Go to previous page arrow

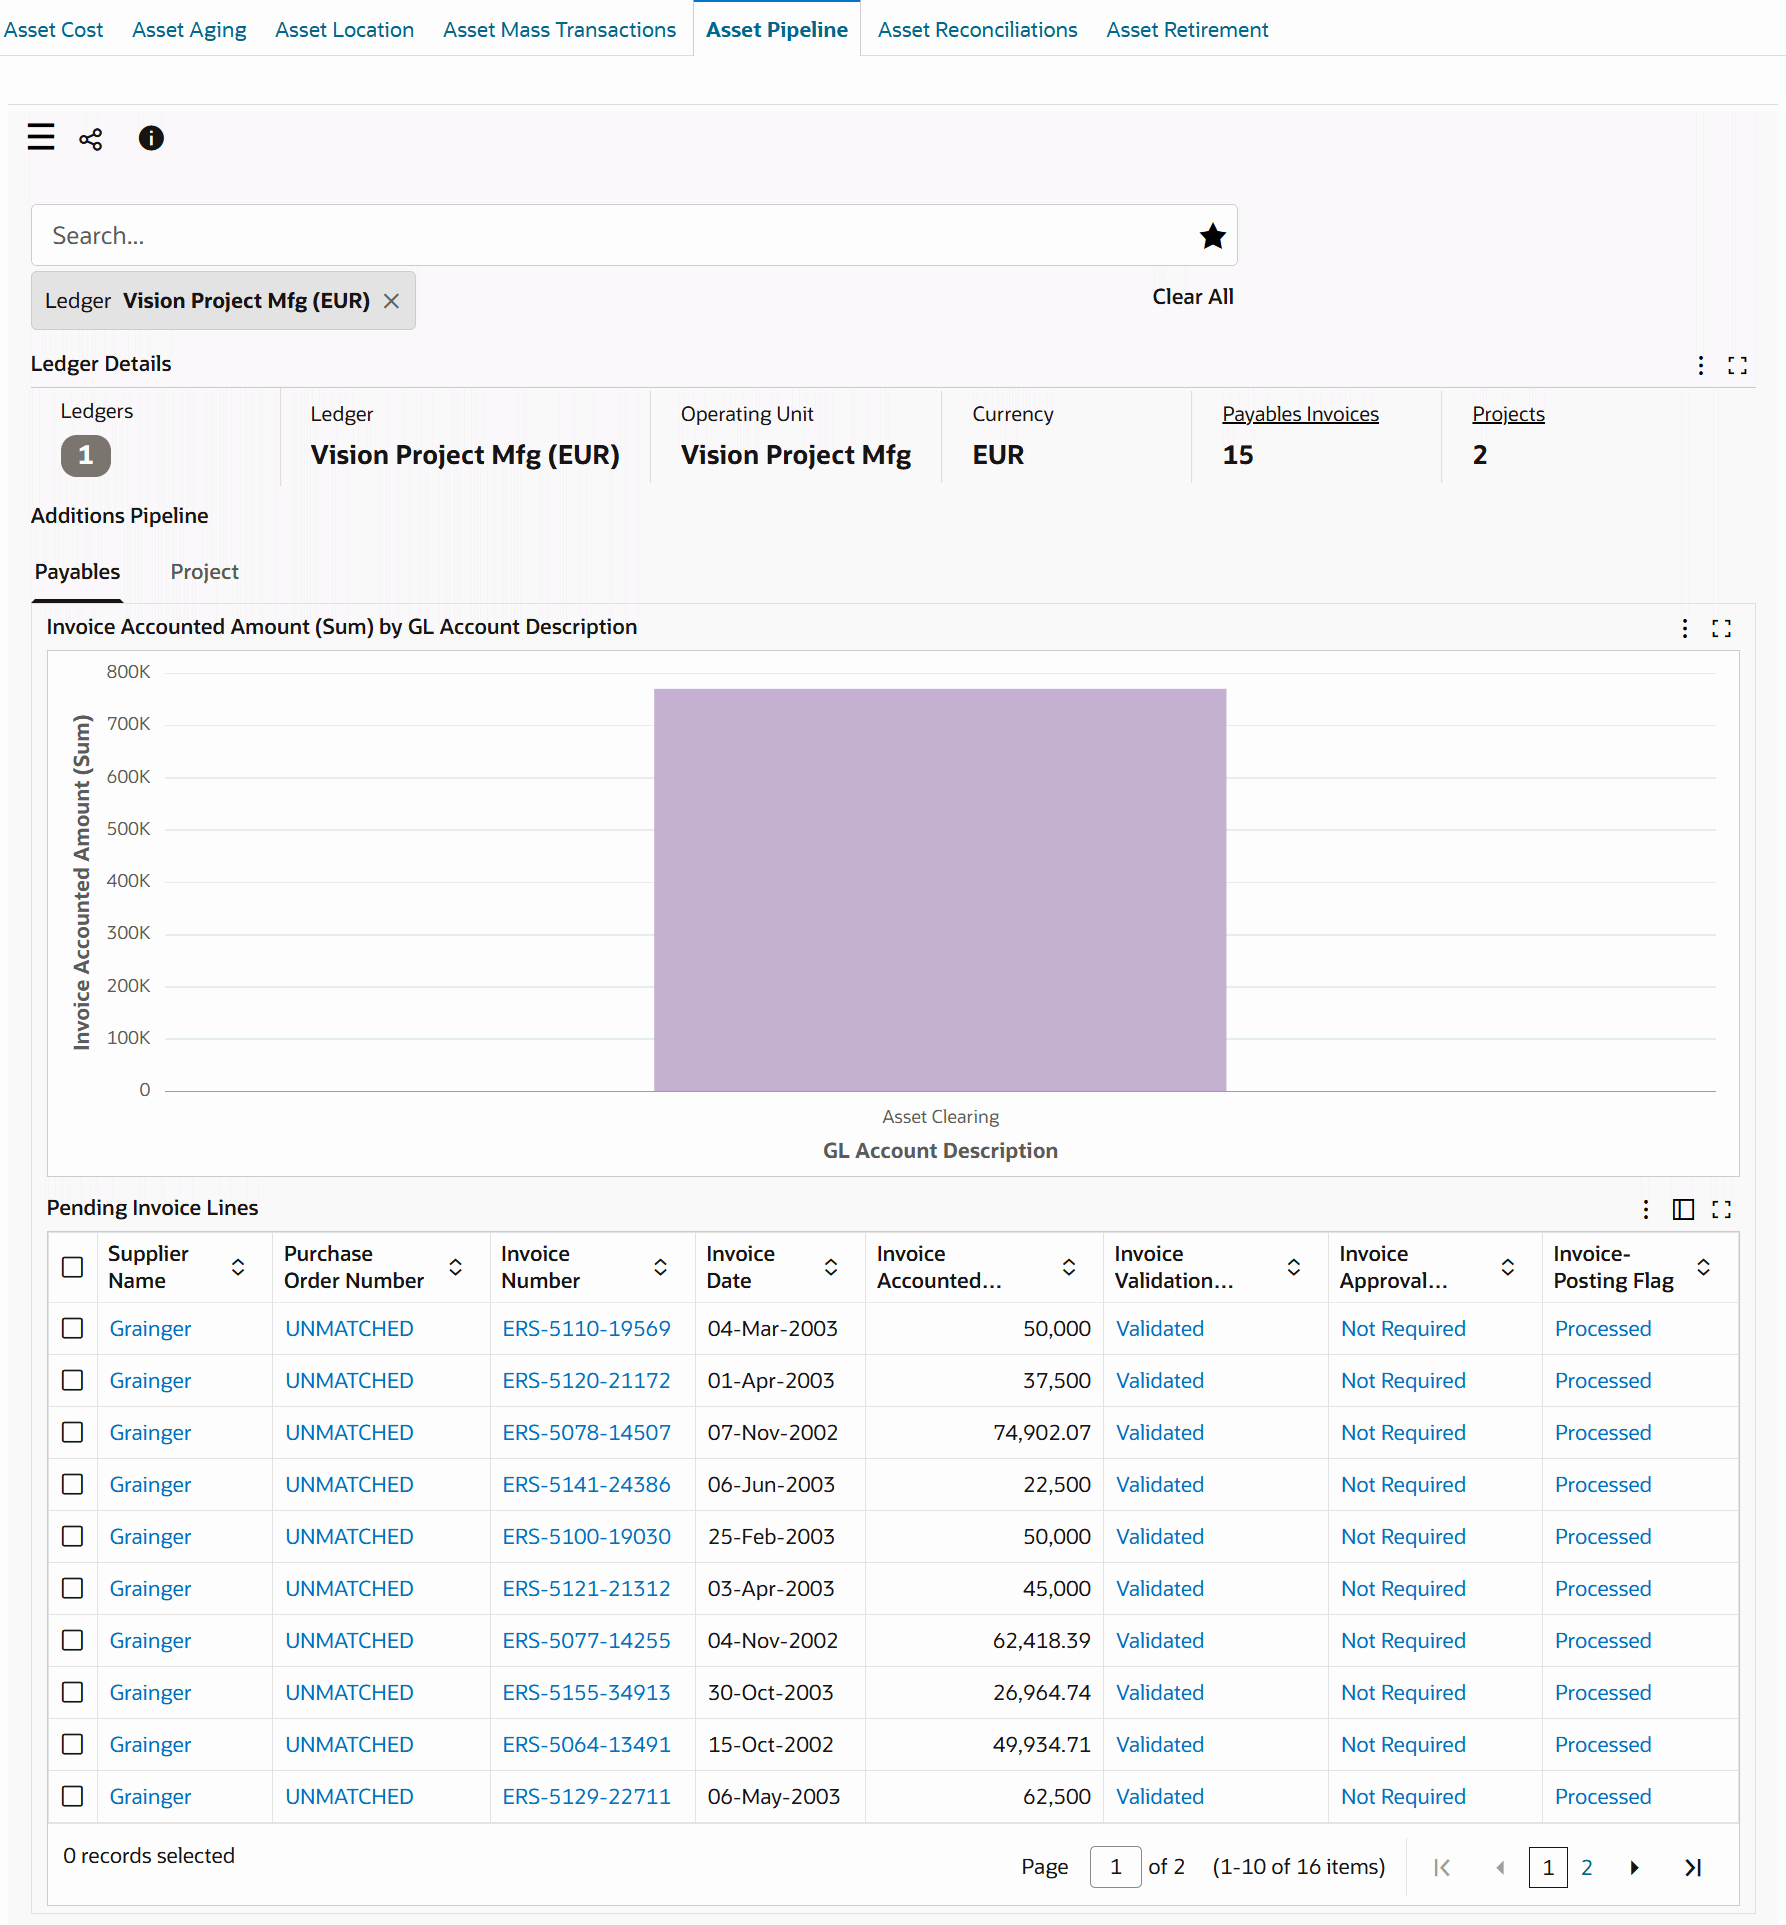coord(1500,1867)
